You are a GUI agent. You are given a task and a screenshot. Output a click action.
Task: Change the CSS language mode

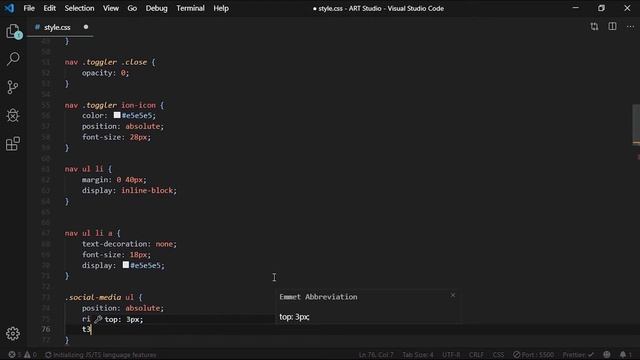point(498,355)
